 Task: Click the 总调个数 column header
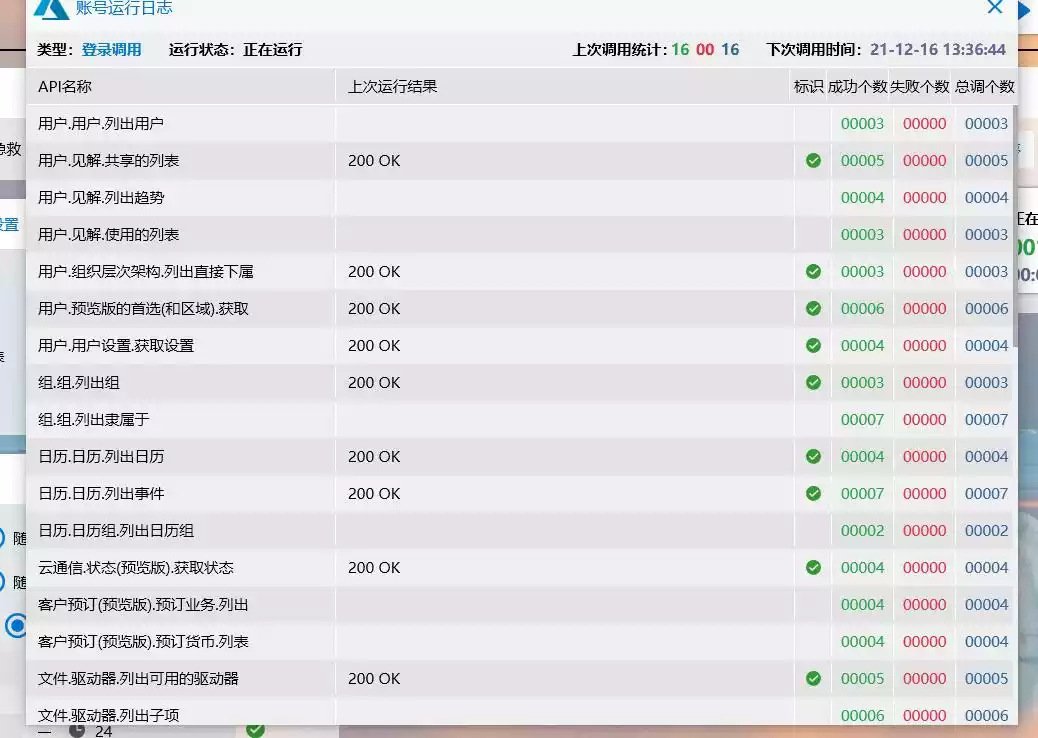(x=984, y=87)
